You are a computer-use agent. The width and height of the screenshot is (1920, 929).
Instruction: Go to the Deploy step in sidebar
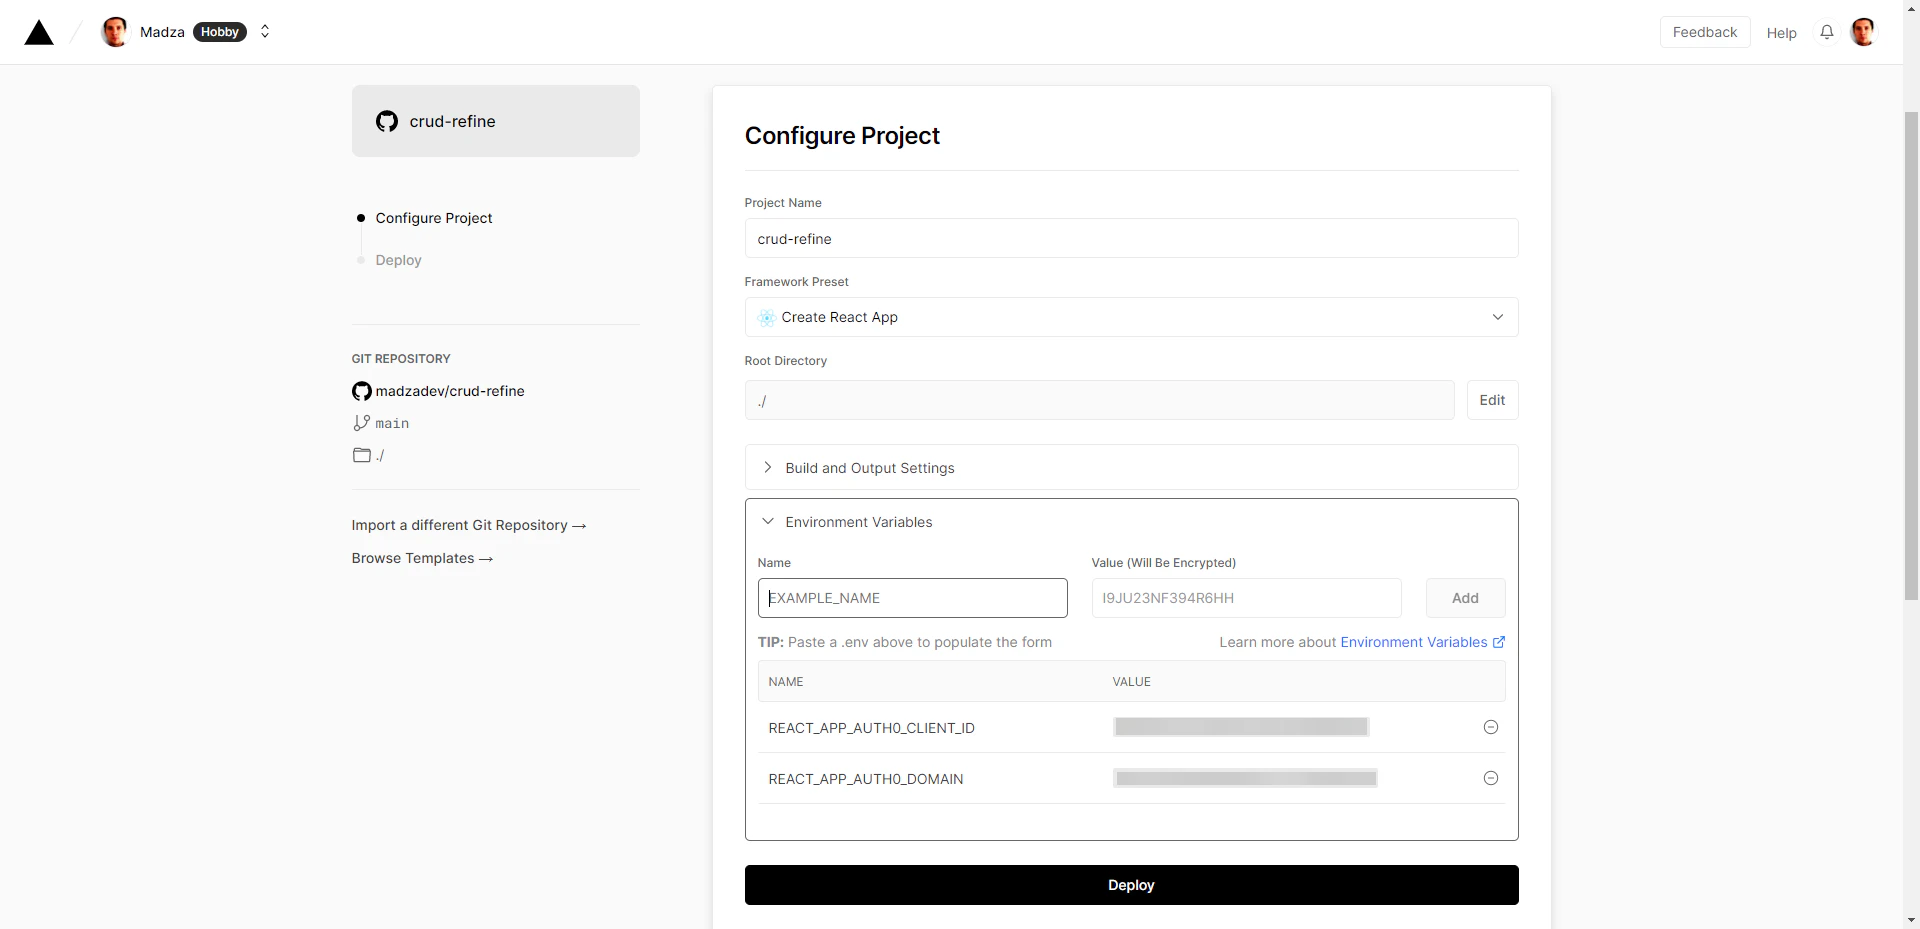(x=398, y=260)
